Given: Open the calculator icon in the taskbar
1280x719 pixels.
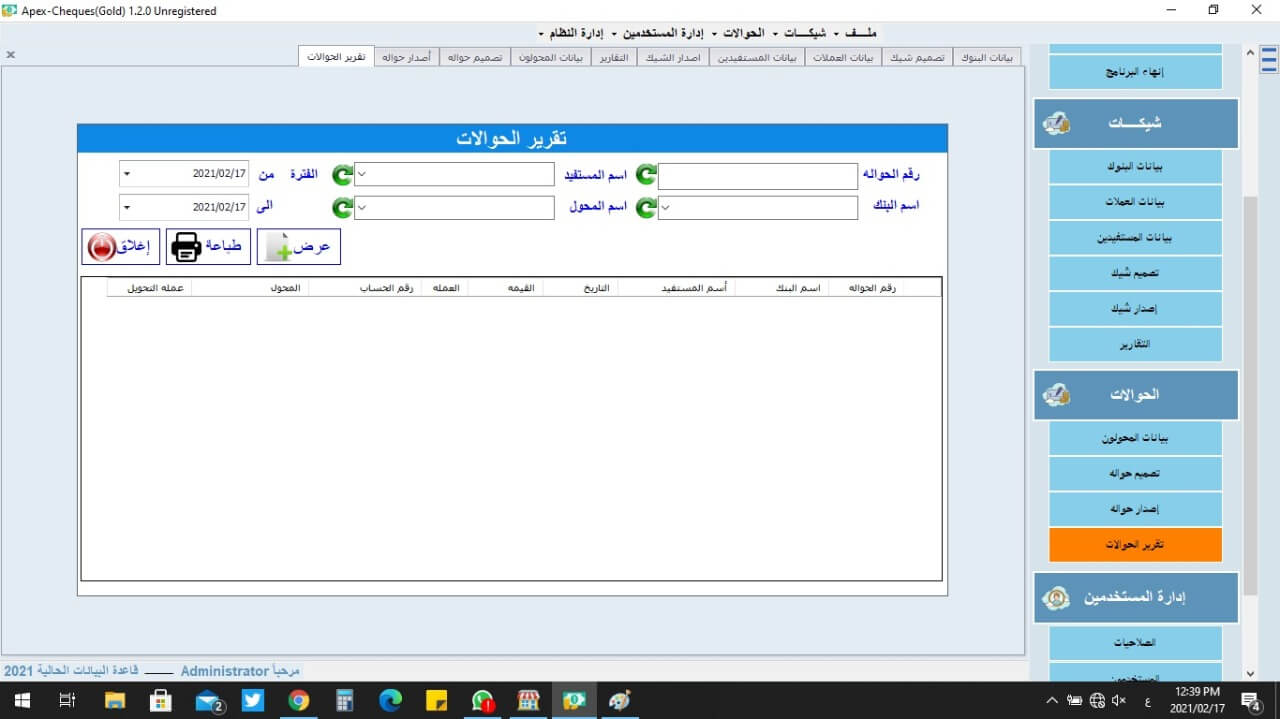Looking at the screenshot, I should 345,701.
